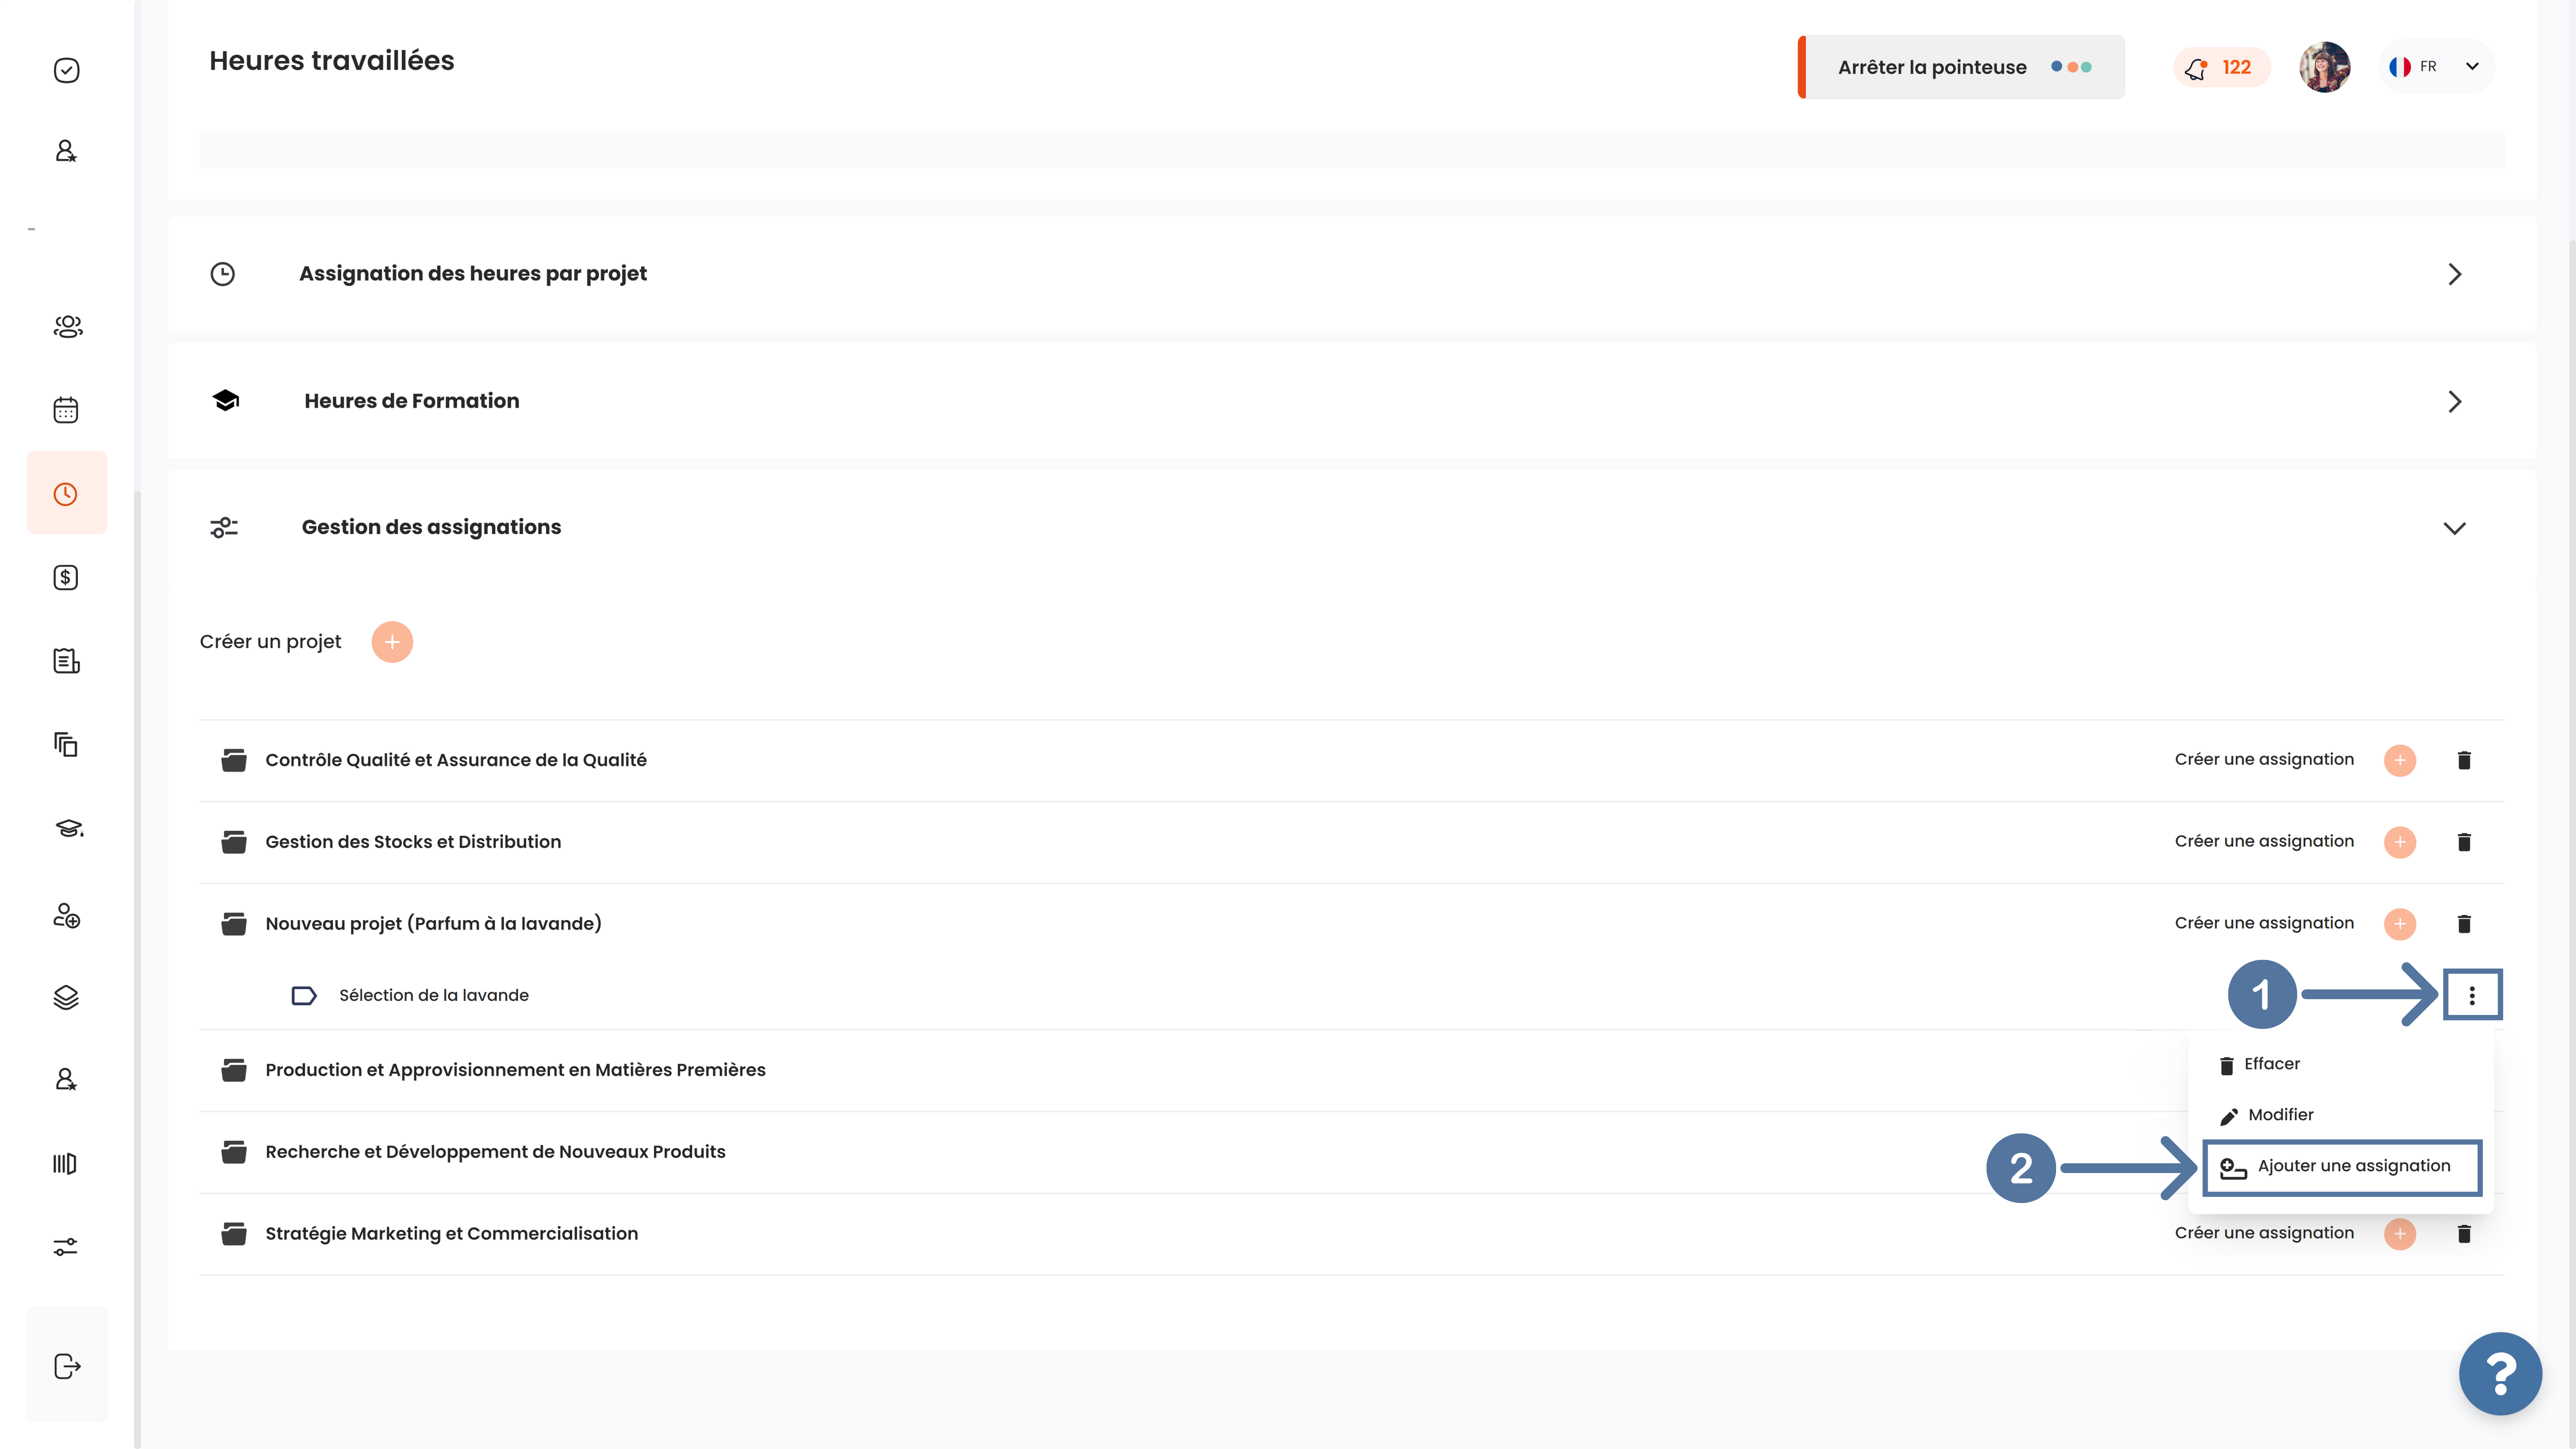Add assignation to Gestion des Stocks project
This screenshot has height=1449, width=2576.
pos(2400,842)
